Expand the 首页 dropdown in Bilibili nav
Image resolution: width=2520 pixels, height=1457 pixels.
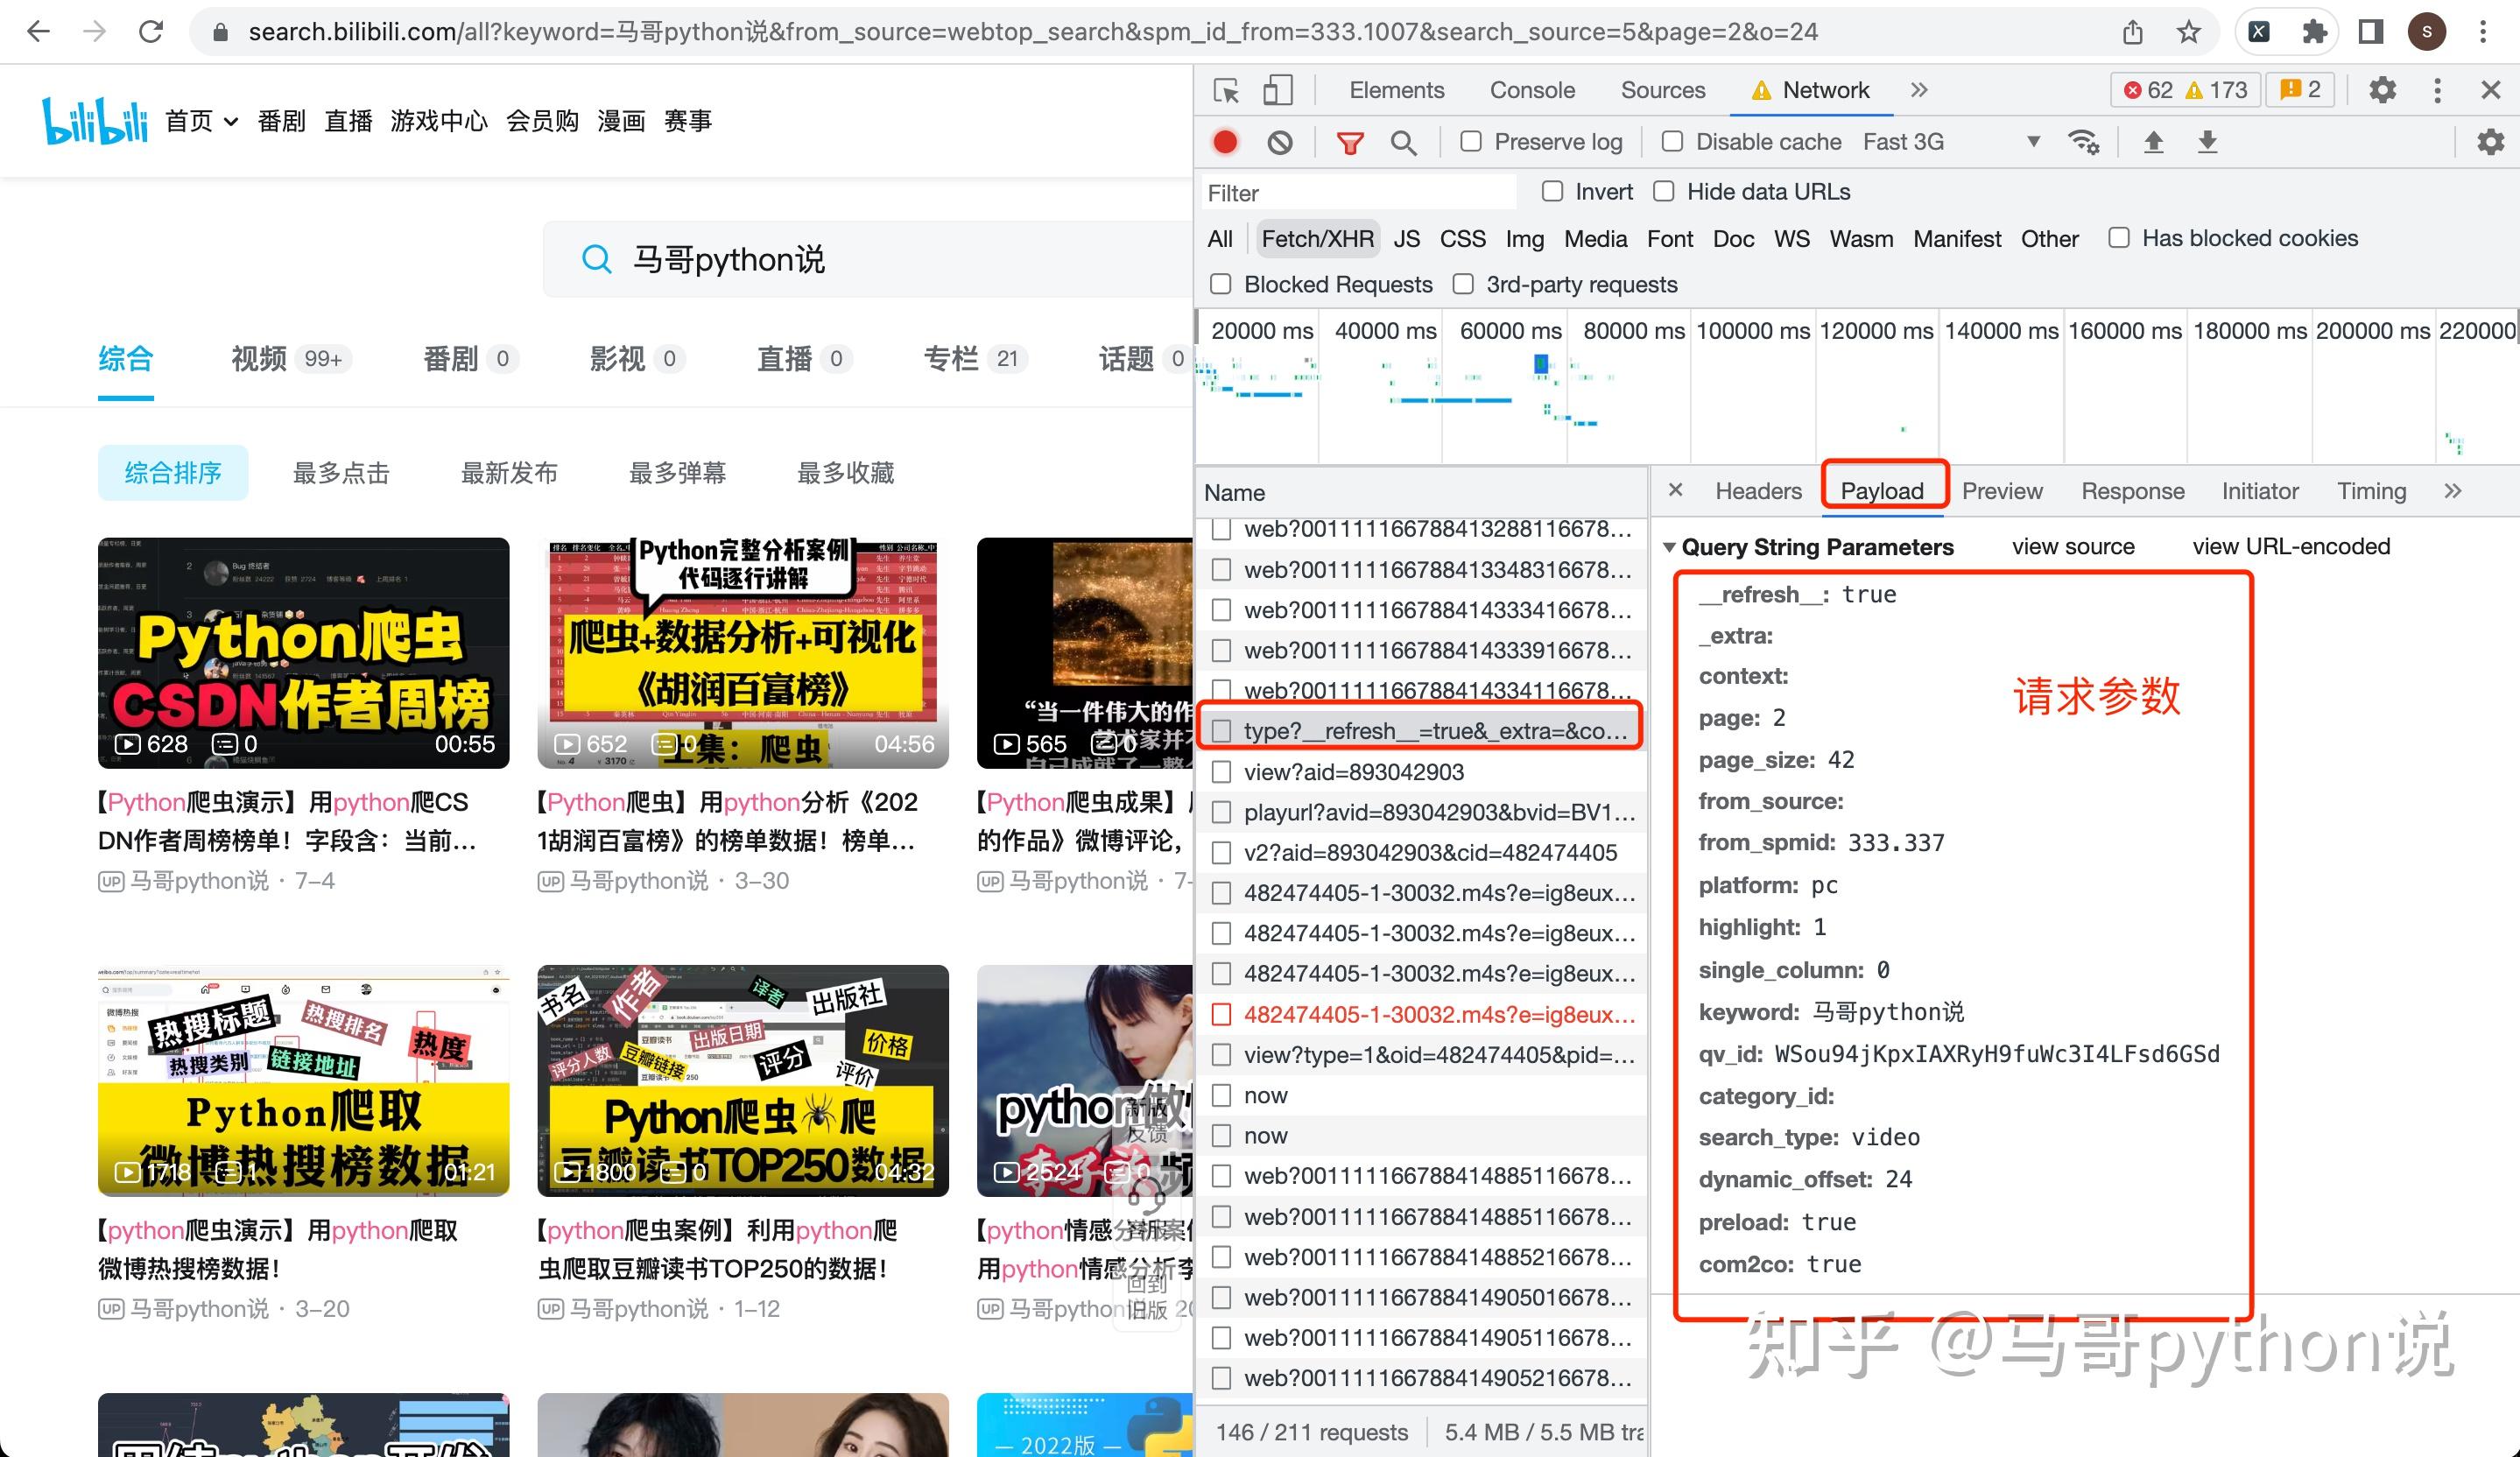point(230,122)
